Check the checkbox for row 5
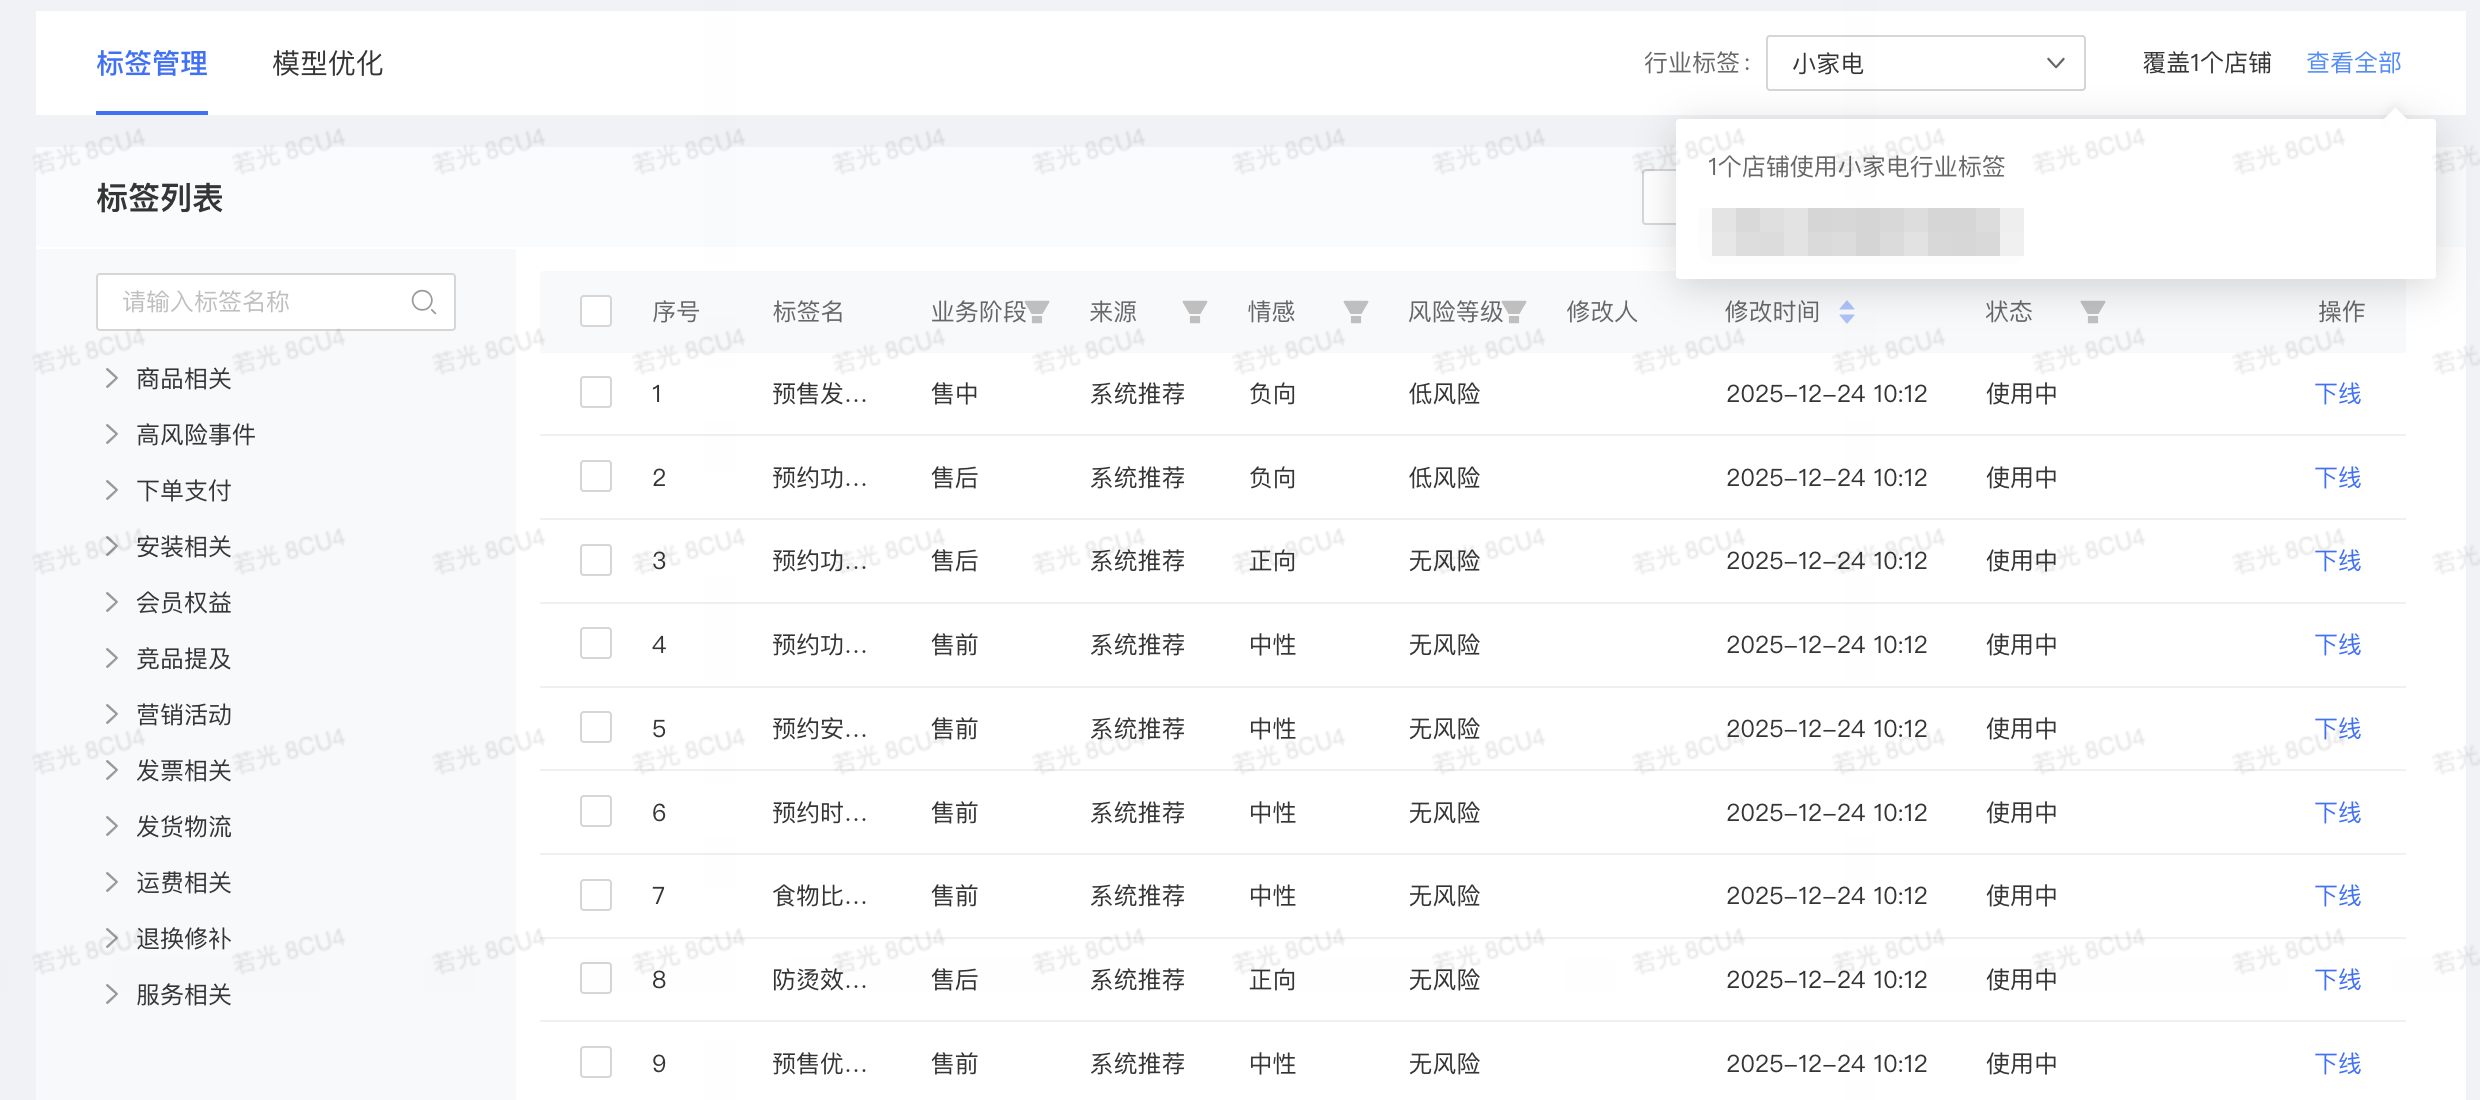Screen dimensions: 2480x1100 click(x=596, y=728)
